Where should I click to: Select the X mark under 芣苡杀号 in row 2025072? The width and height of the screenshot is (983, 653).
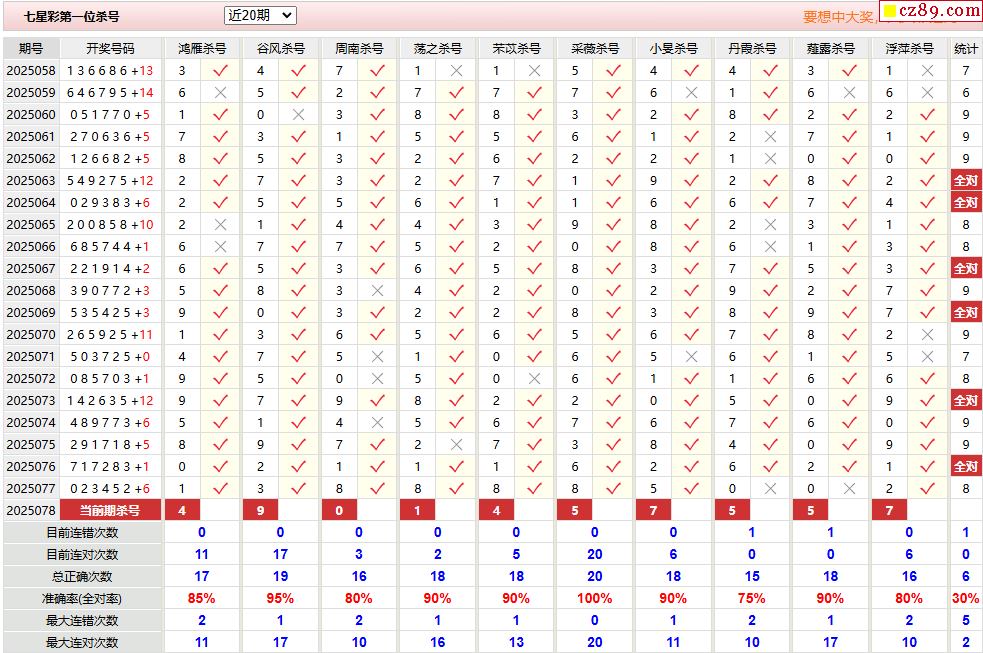point(534,379)
